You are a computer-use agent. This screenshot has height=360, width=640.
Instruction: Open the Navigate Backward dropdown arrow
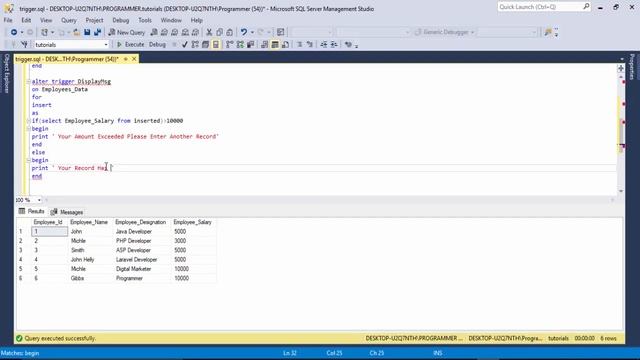click(22, 32)
